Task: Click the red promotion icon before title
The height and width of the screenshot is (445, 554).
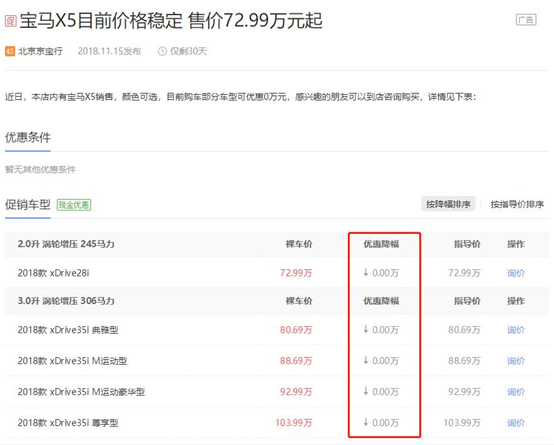Action: click(10, 21)
